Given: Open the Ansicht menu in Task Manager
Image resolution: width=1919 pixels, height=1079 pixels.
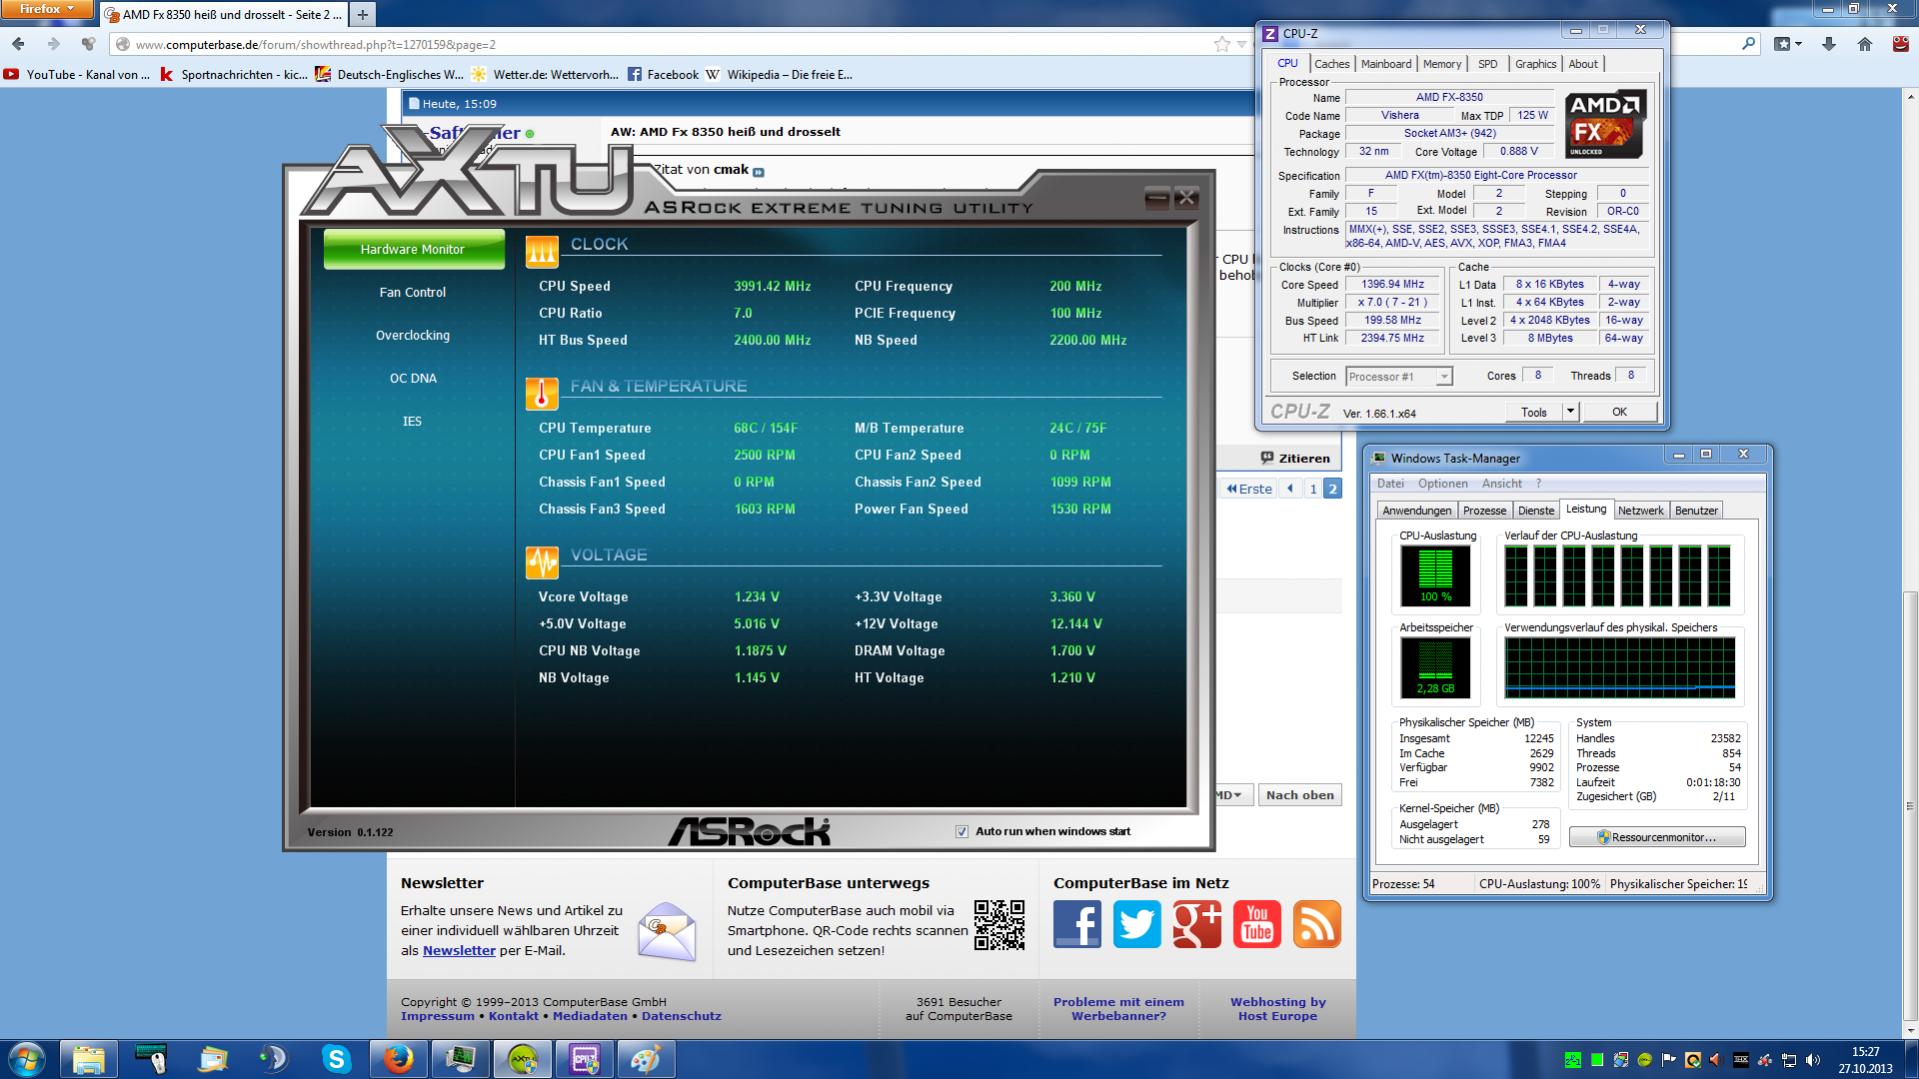Looking at the screenshot, I should pyautogui.click(x=1502, y=484).
